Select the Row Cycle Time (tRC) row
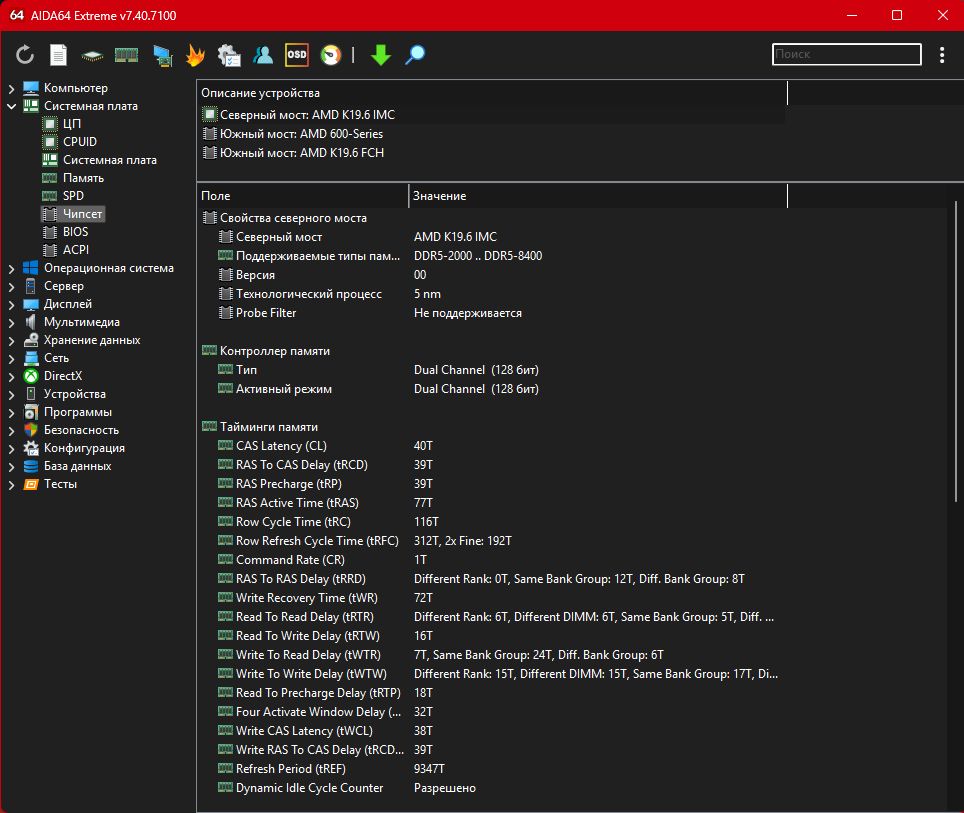 [x=492, y=522]
